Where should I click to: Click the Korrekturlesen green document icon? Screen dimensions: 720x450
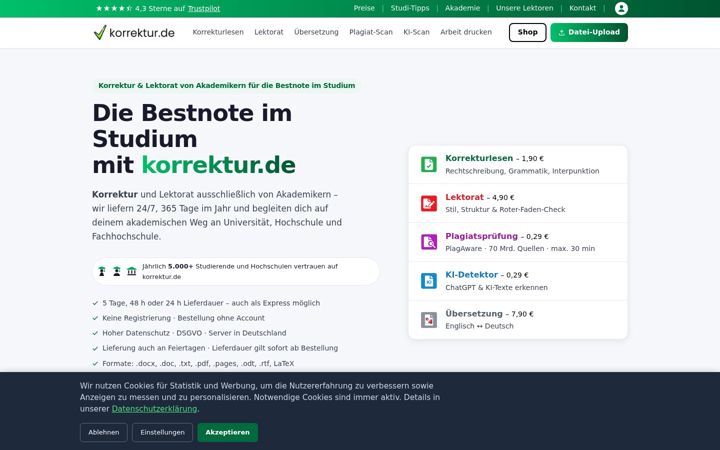429,164
